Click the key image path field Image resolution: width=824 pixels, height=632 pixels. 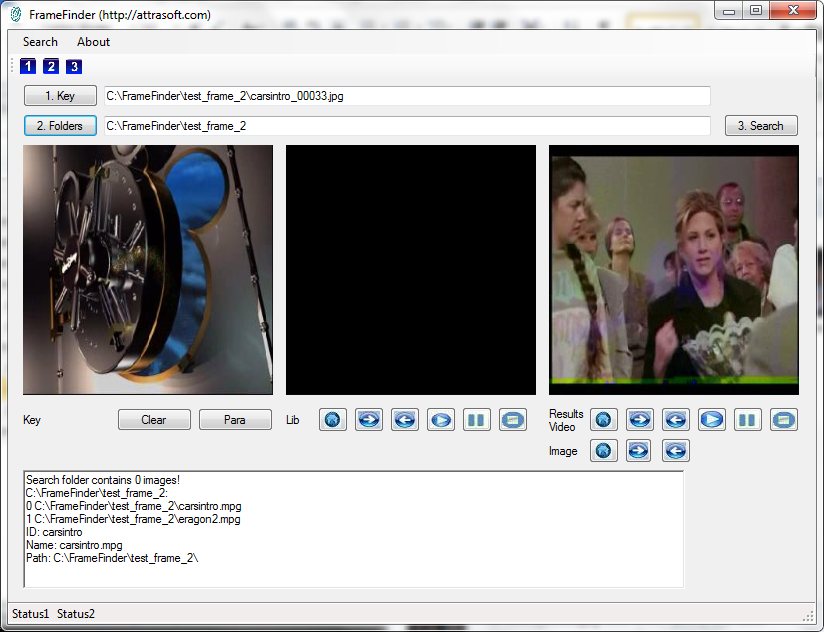coord(407,96)
